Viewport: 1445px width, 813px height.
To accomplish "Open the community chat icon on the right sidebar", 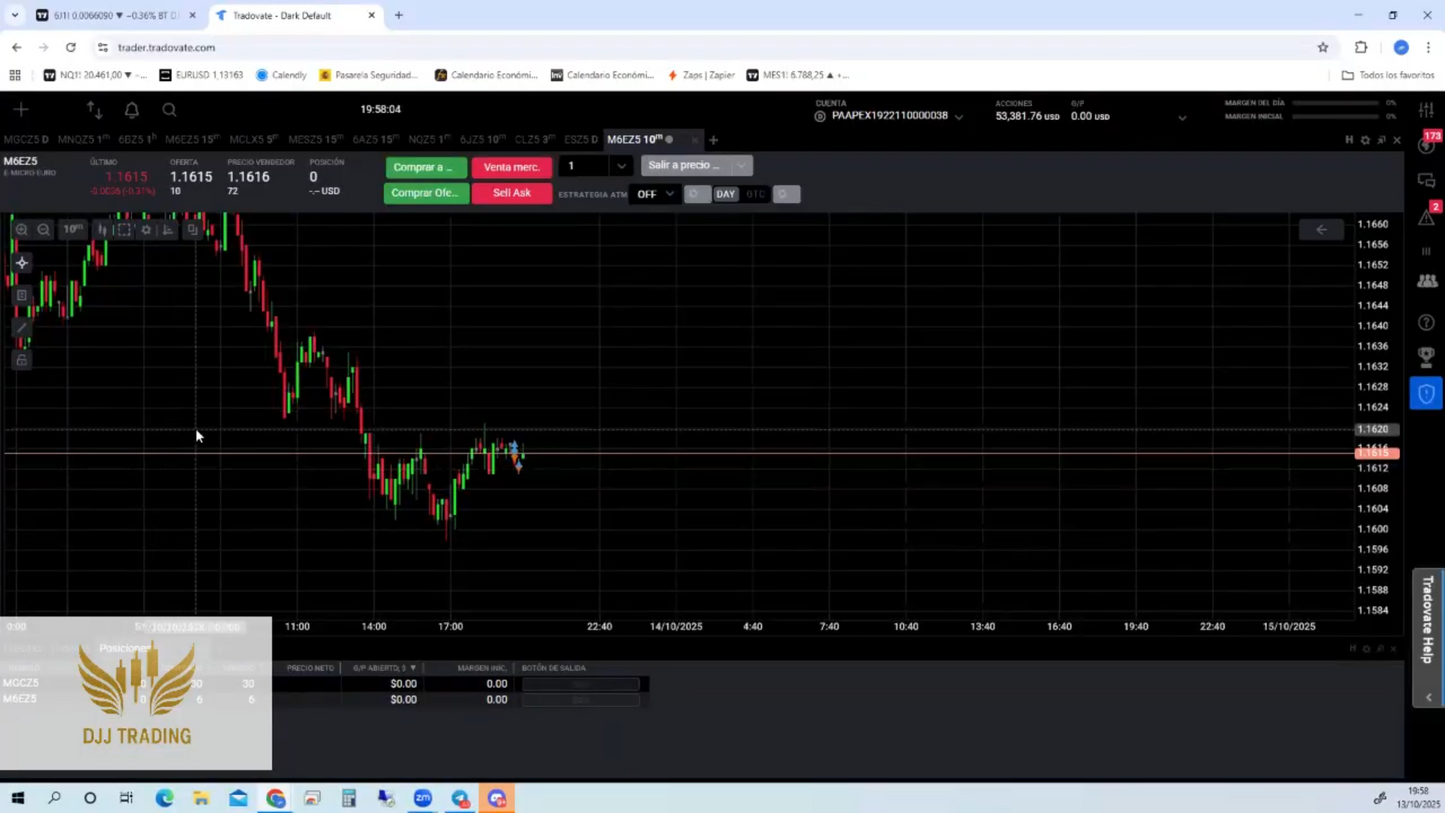I will (1427, 180).
